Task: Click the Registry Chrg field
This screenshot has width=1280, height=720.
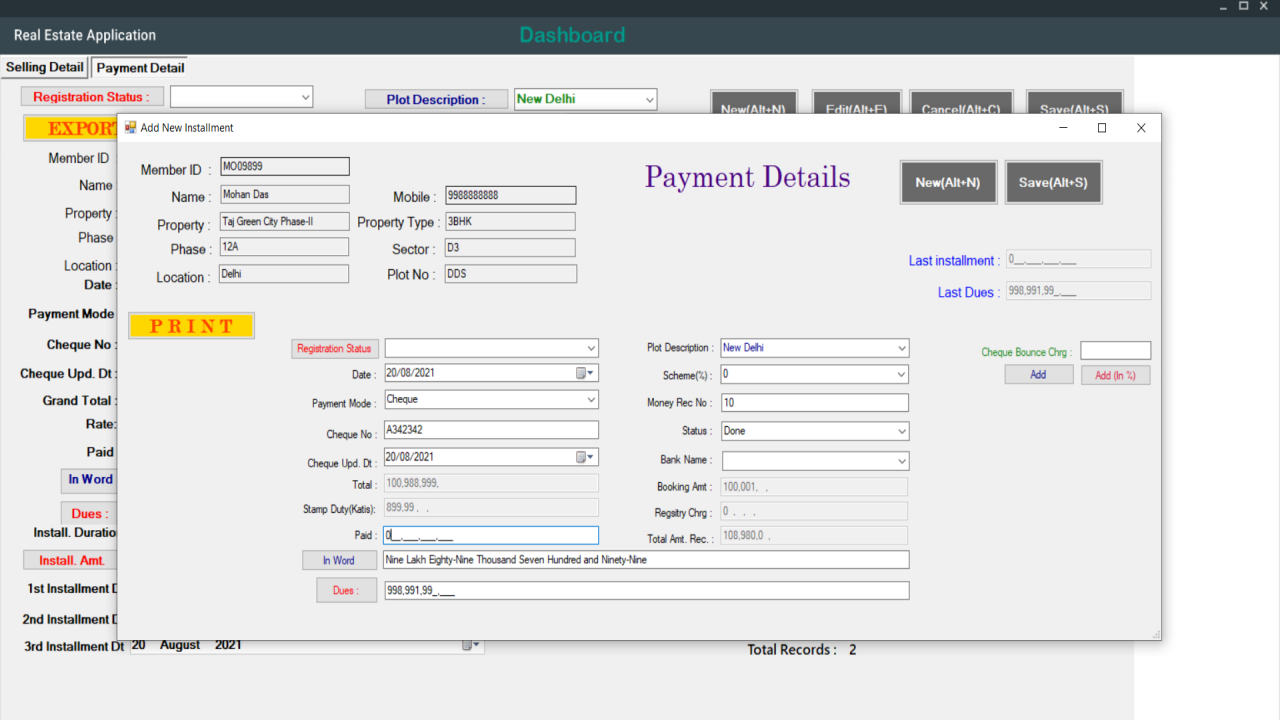Action: 814,511
